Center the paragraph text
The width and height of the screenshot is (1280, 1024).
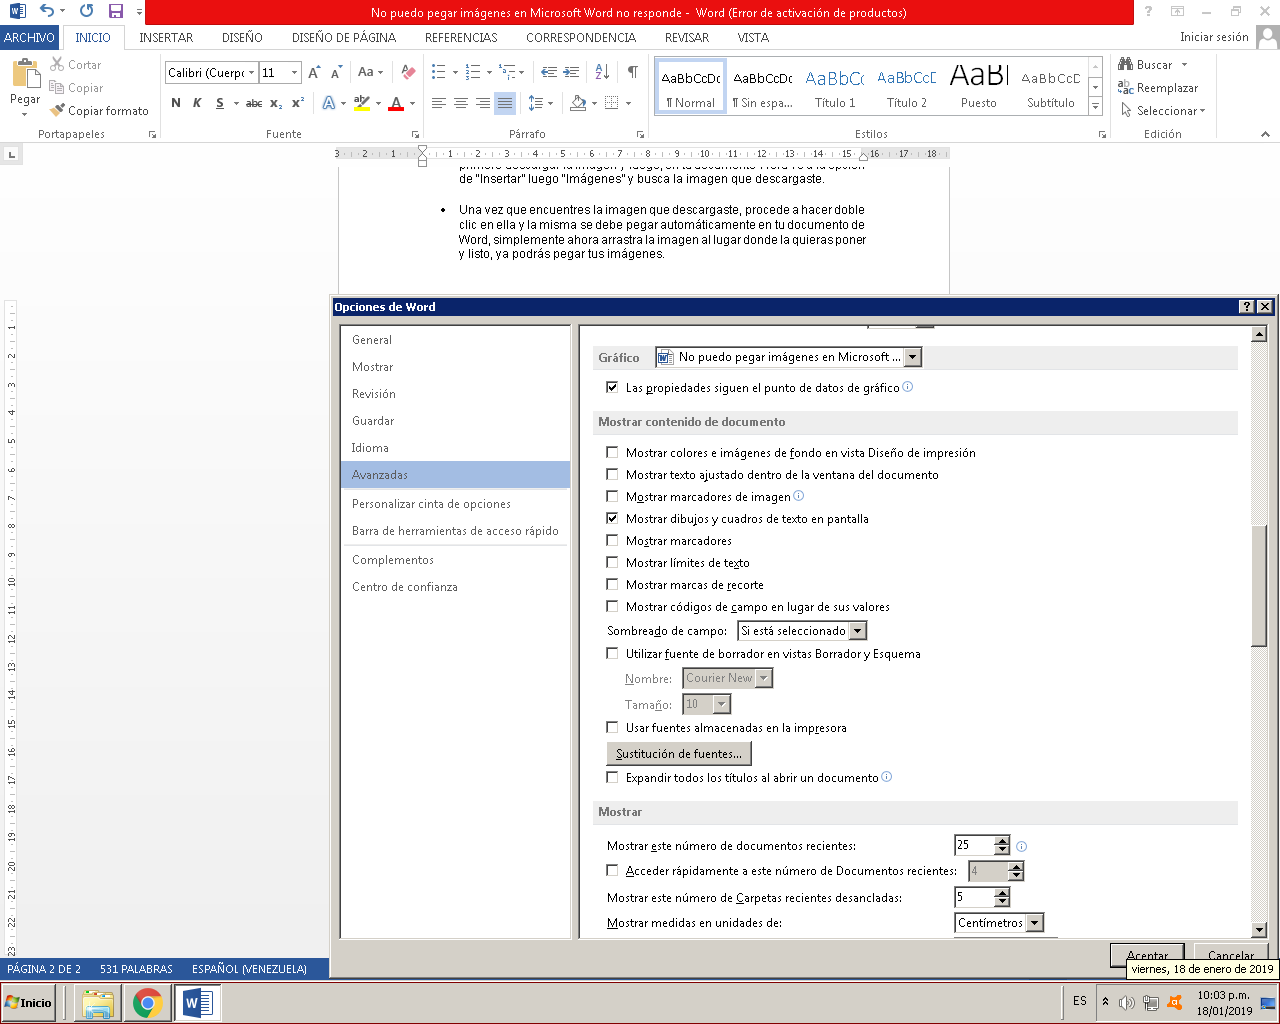pos(460,103)
